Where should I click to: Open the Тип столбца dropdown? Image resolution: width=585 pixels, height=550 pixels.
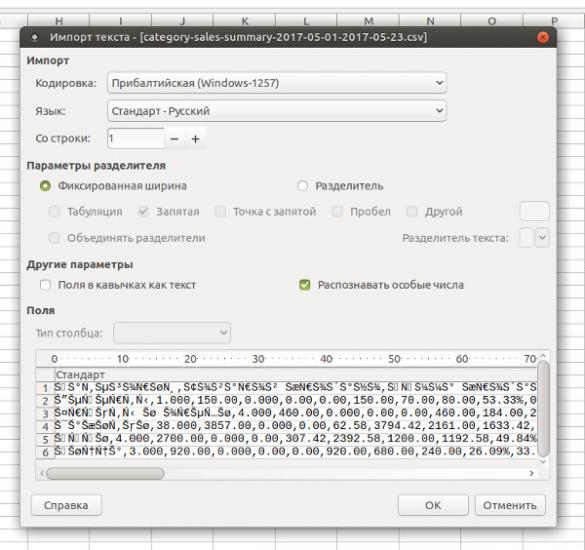coord(172,332)
